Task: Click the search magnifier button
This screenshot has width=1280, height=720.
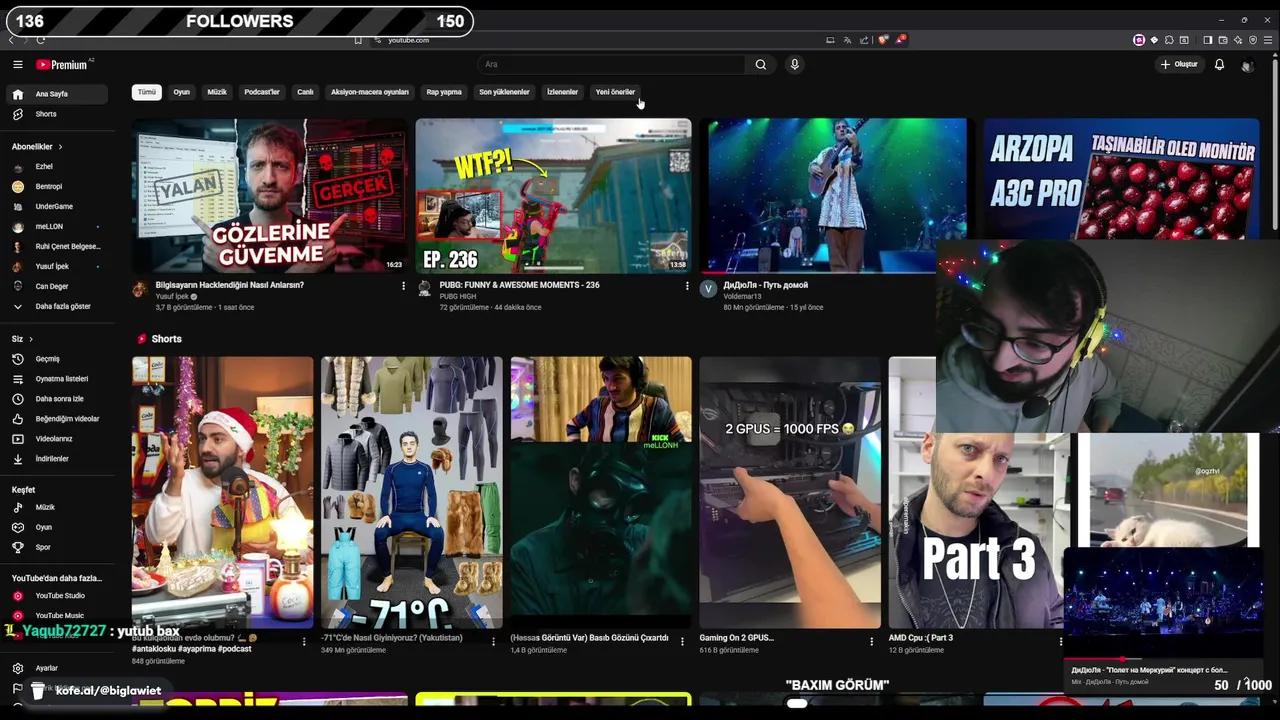Action: pyautogui.click(x=761, y=64)
